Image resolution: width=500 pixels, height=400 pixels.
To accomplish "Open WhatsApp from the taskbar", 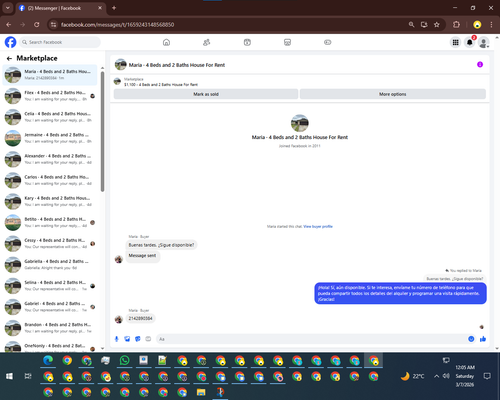I will click(x=124, y=360).
